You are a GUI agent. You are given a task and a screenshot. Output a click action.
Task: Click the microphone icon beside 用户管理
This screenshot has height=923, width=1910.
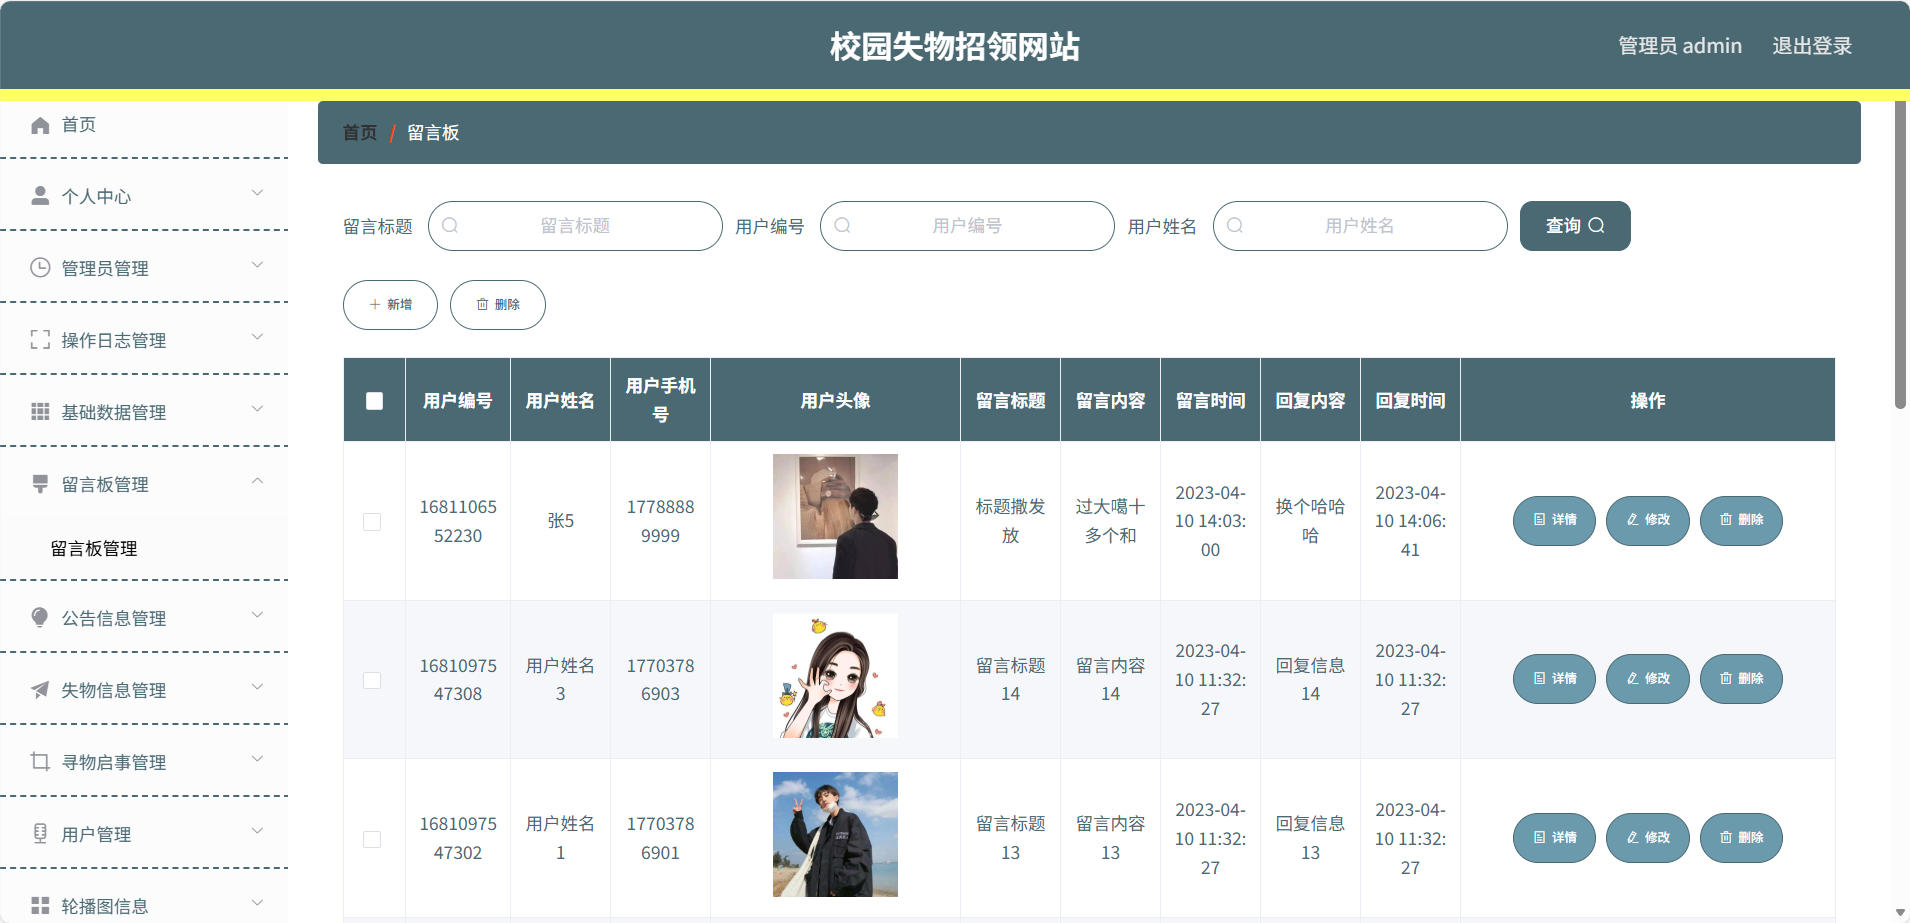click(40, 834)
